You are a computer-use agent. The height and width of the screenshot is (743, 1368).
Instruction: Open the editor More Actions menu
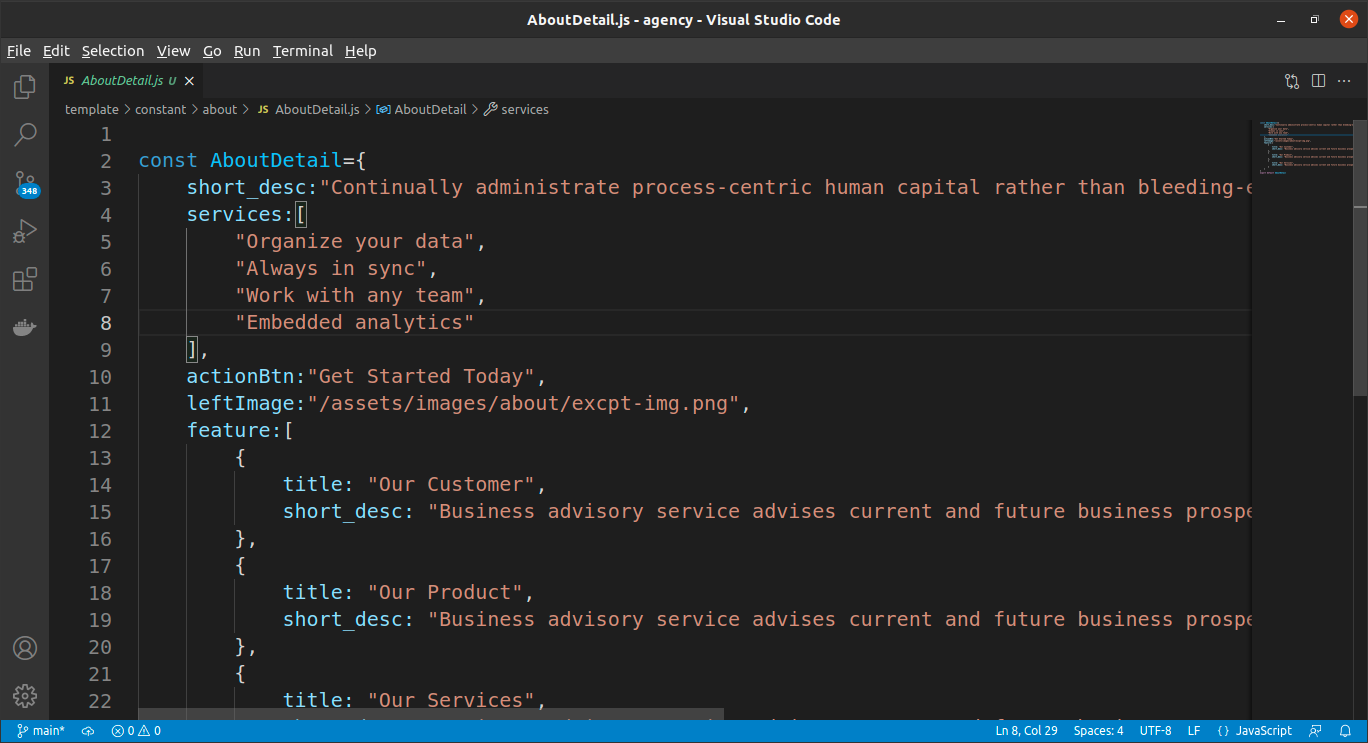tap(1345, 81)
